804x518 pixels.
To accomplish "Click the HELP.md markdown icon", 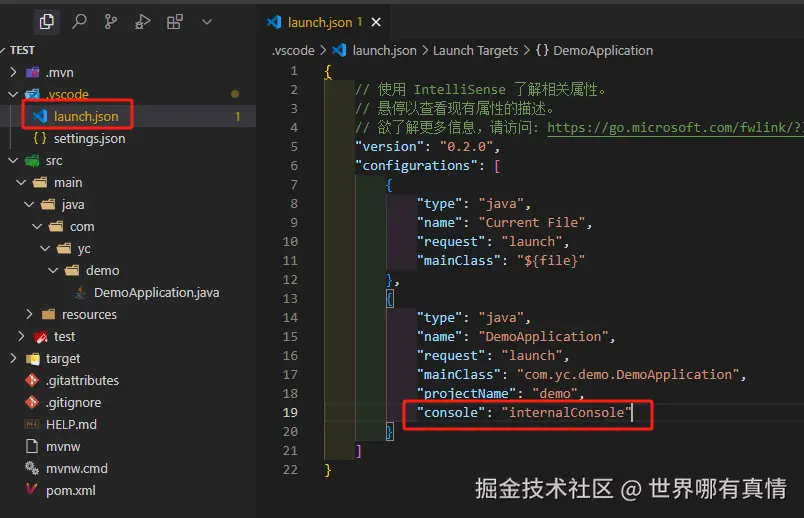I will coord(32,424).
